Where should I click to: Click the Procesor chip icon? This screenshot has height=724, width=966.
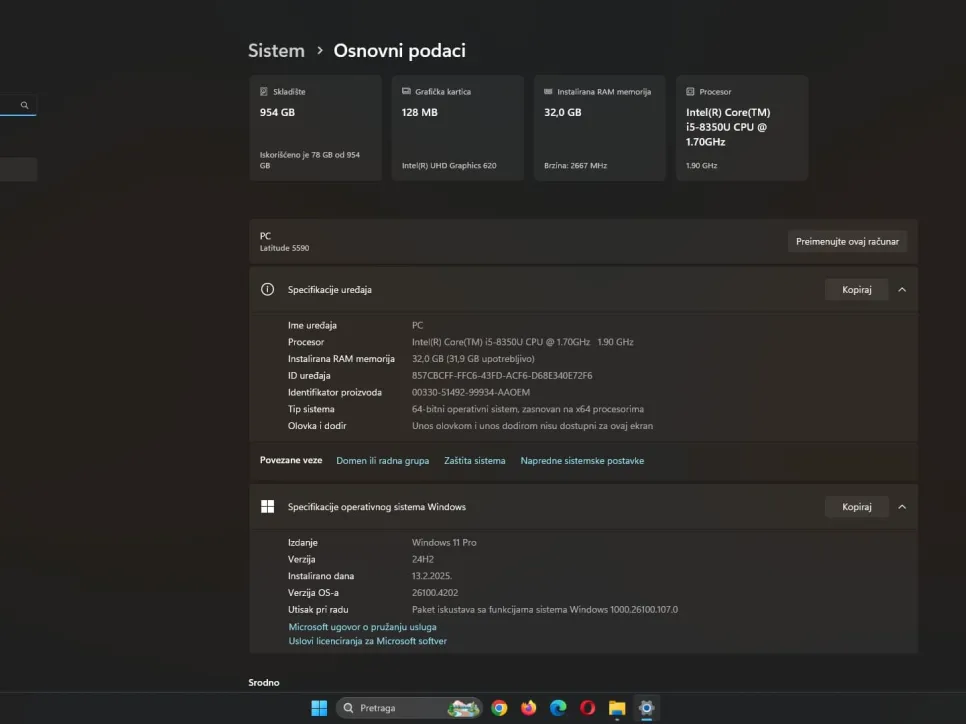click(690, 92)
